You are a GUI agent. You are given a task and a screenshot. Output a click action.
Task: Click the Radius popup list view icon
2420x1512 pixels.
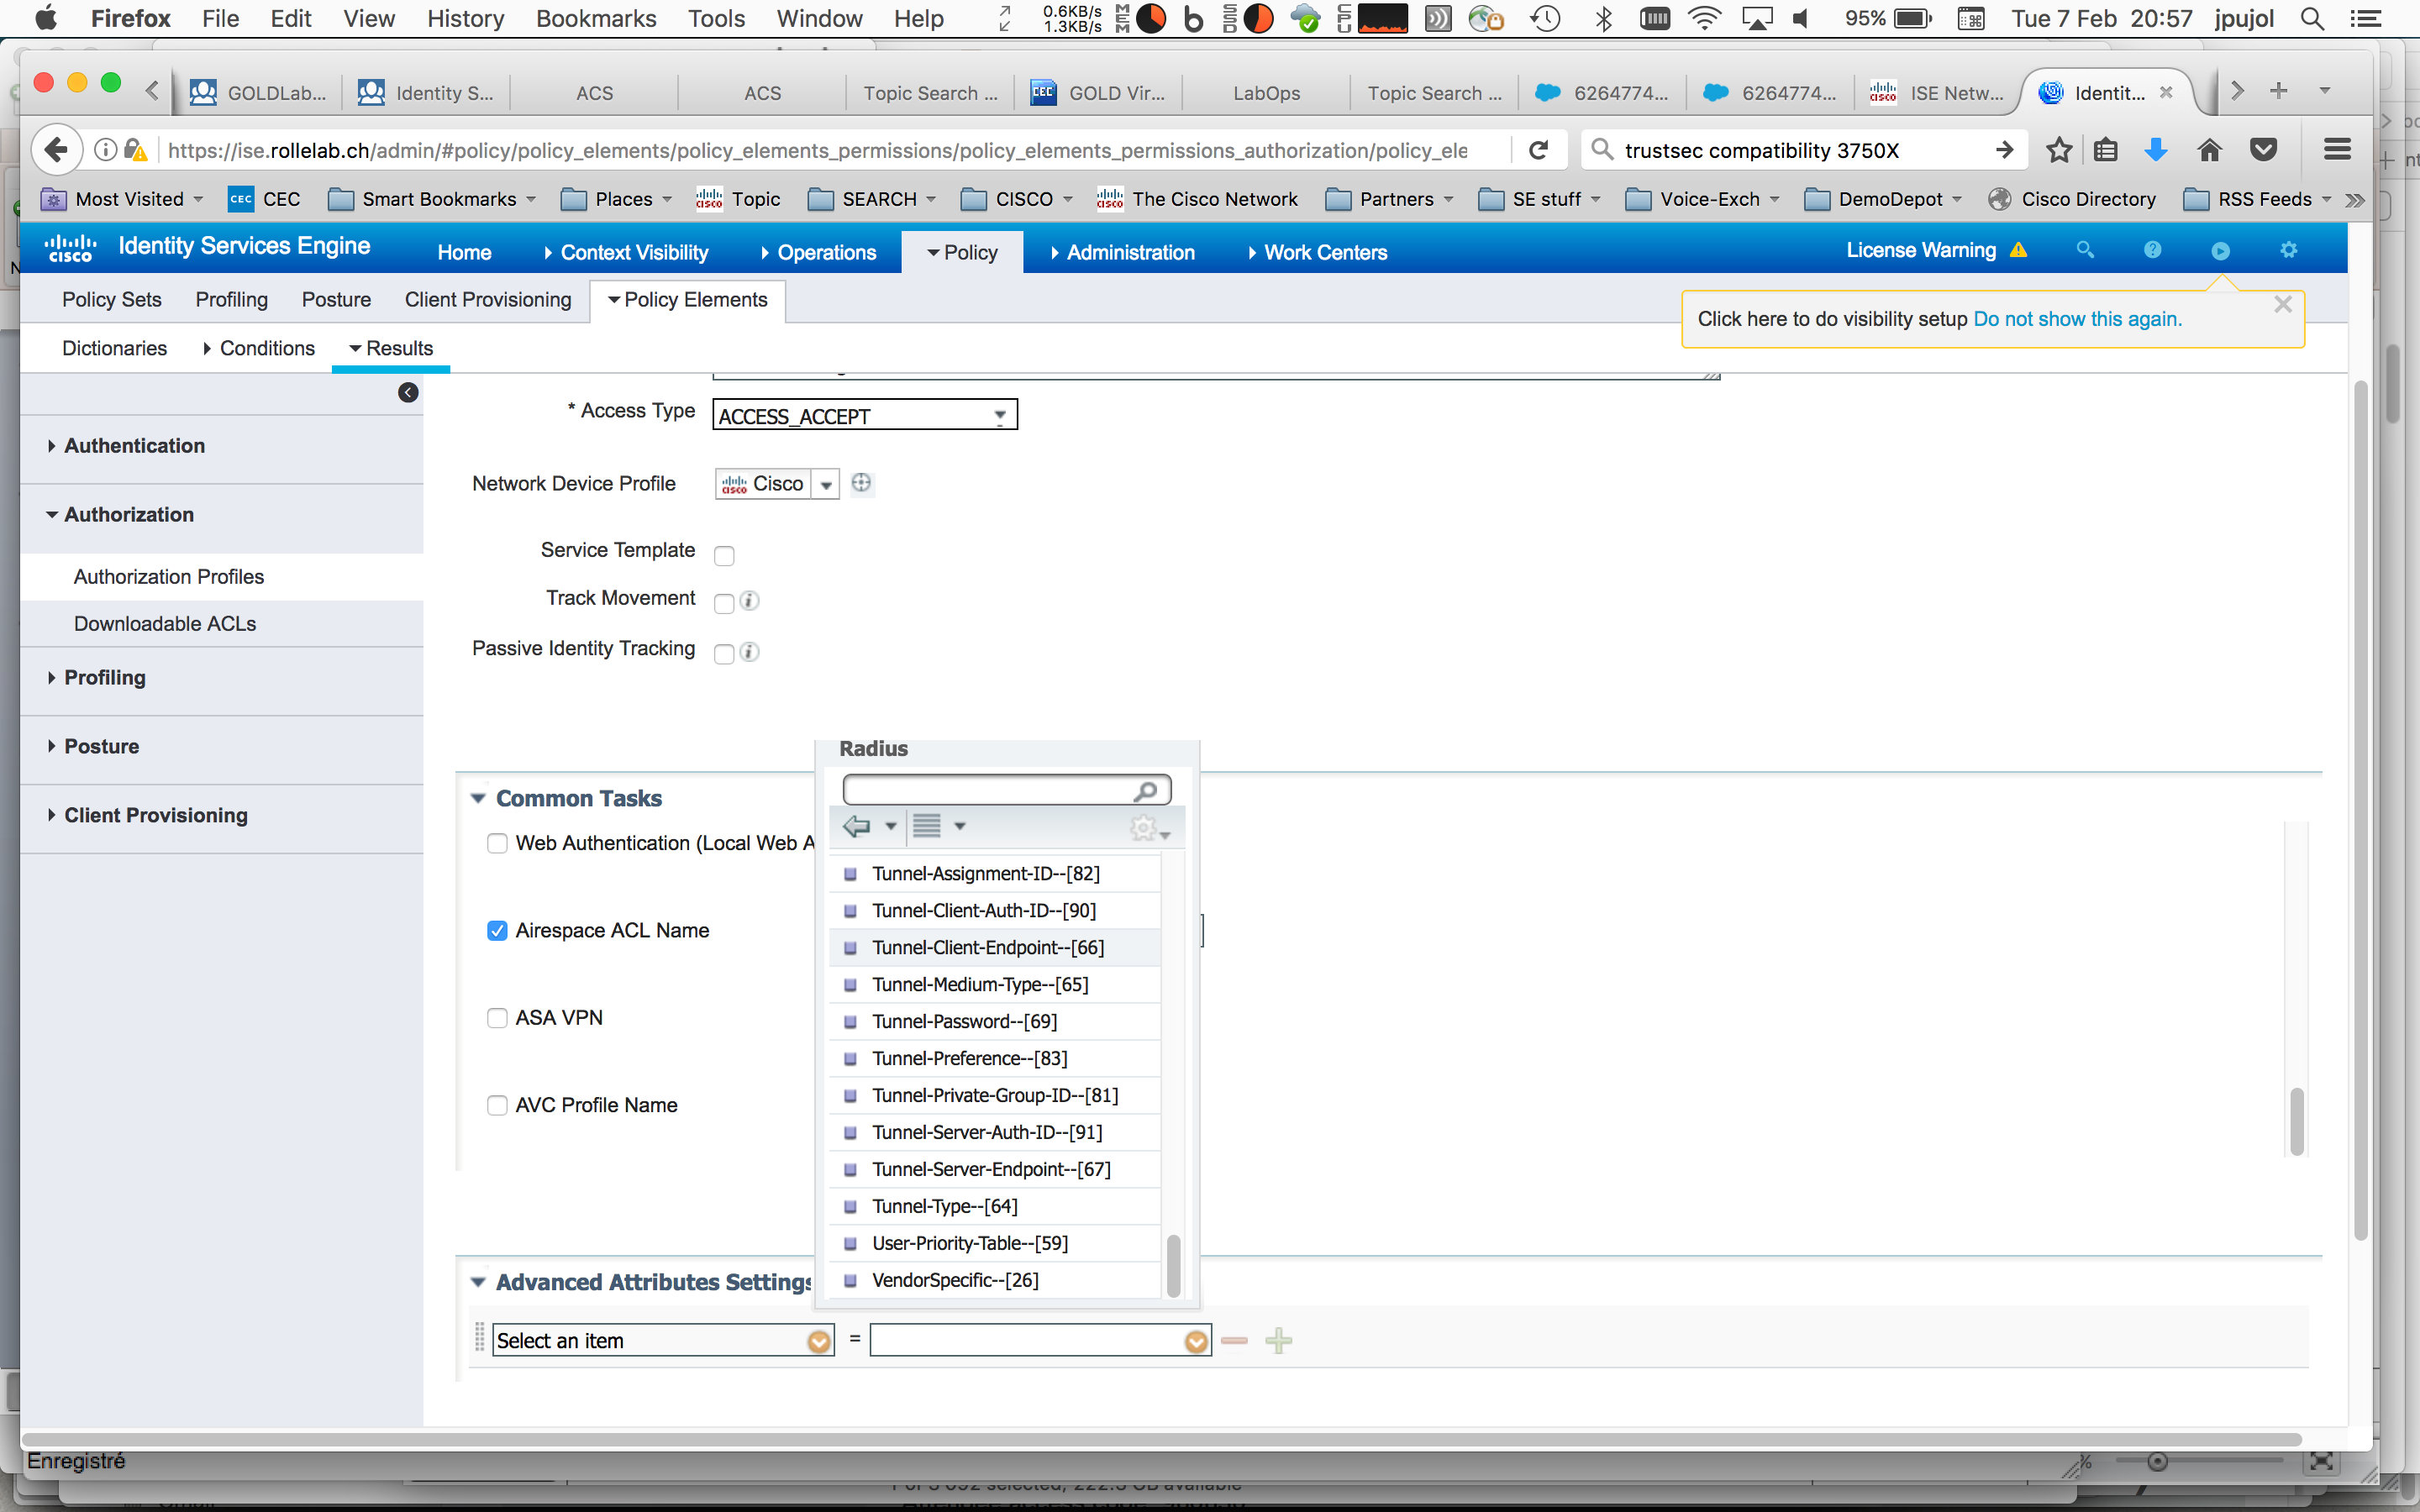[927, 826]
